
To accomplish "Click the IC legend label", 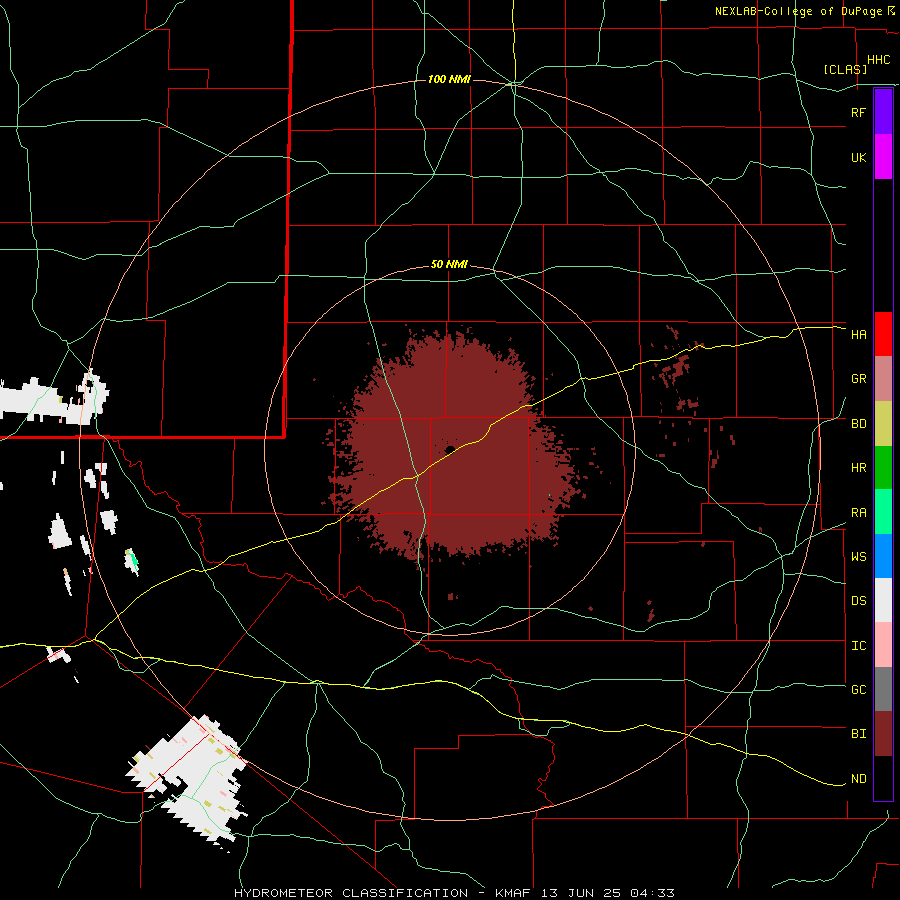I will tap(858, 646).
